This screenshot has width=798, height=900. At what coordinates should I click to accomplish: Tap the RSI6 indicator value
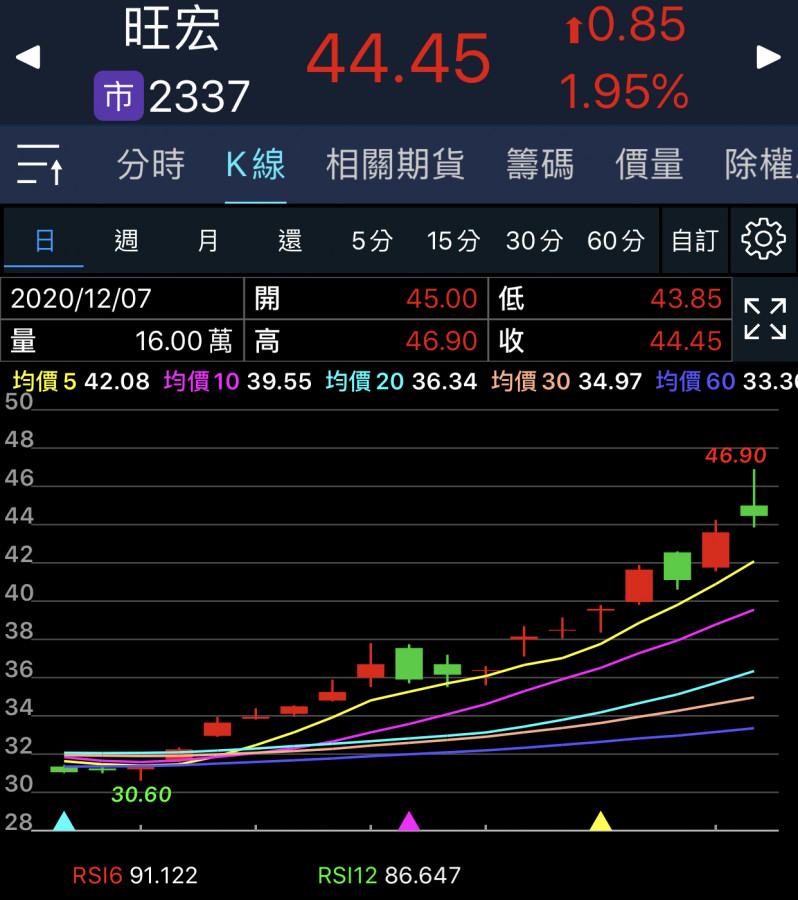(134, 876)
